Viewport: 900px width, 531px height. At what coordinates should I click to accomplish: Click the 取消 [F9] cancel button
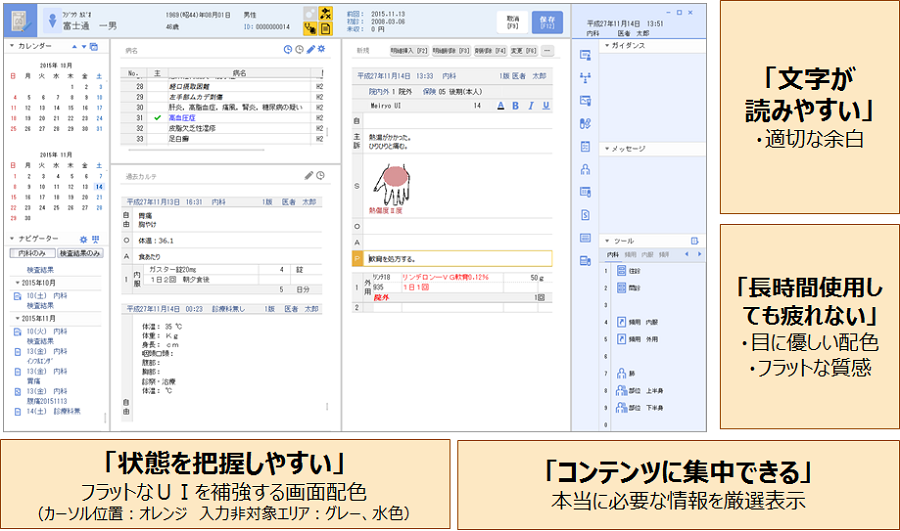pyautogui.click(x=511, y=23)
